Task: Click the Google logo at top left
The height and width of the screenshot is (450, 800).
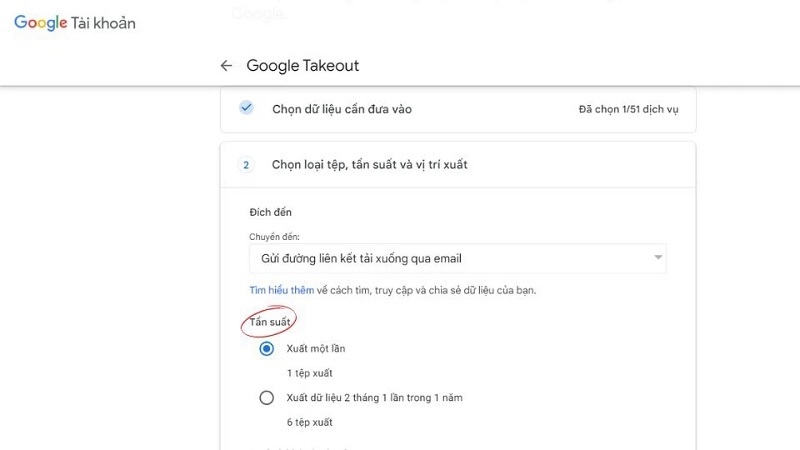Action: [x=39, y=23]
